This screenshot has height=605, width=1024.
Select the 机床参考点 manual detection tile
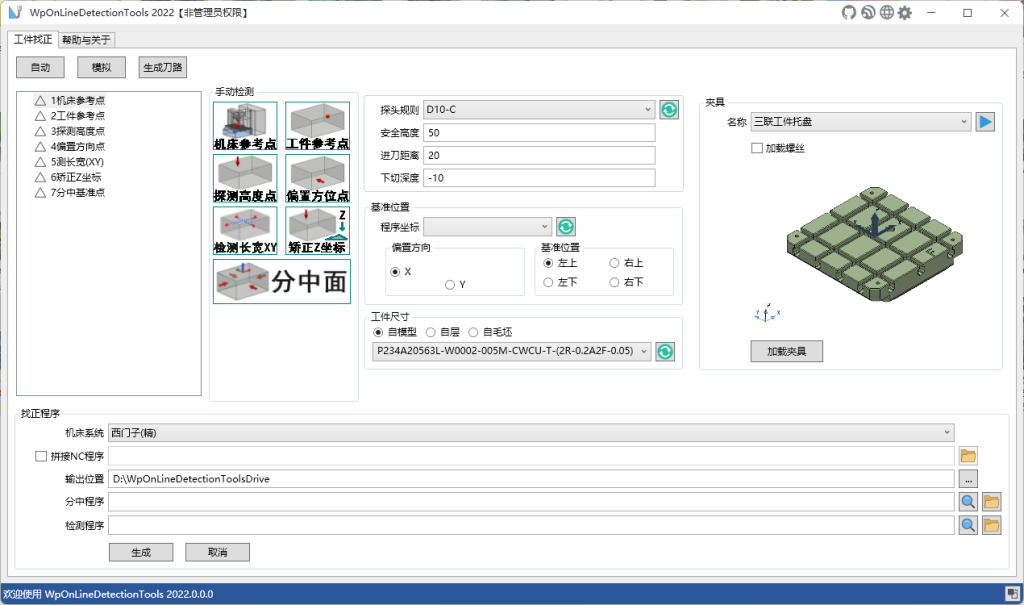coord(245,126)
